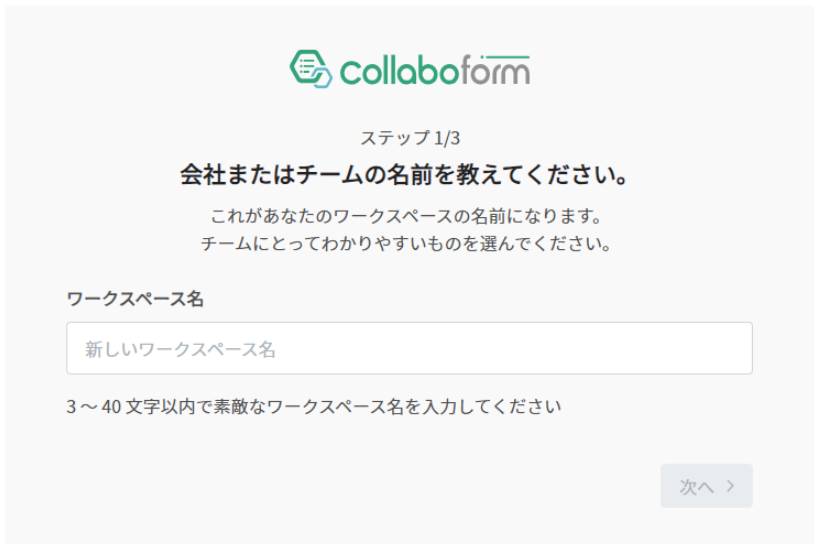822x551 pixels.
Task: Click the '1/3' number in the step label
Action: tap(447, 138)
